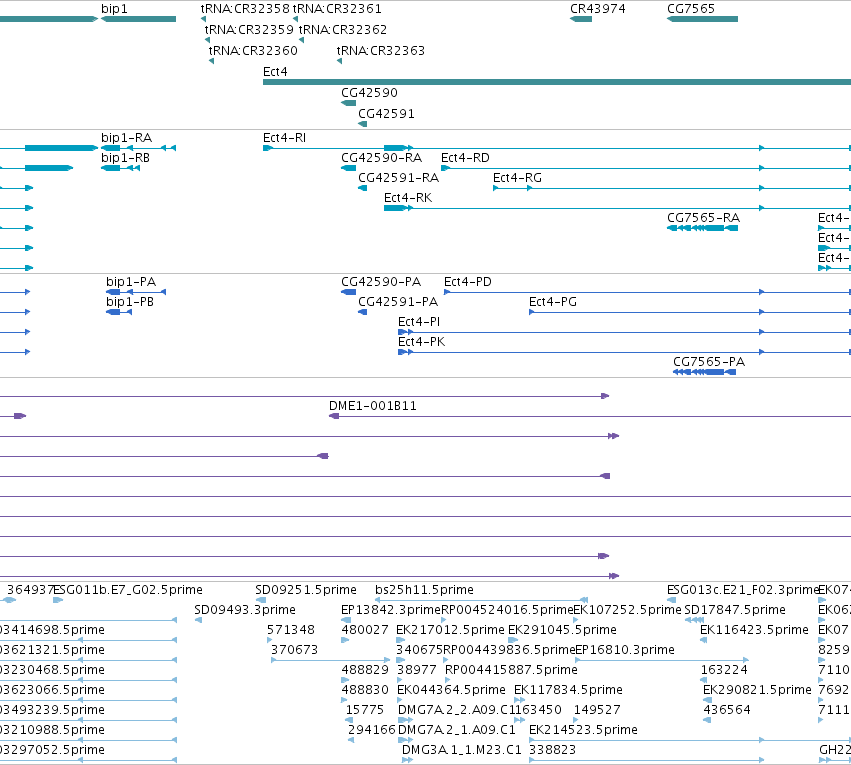Screen dimensions: 851x765
Task: Click the DME1-001B11 purple feature
Action: tap(590, 417)
